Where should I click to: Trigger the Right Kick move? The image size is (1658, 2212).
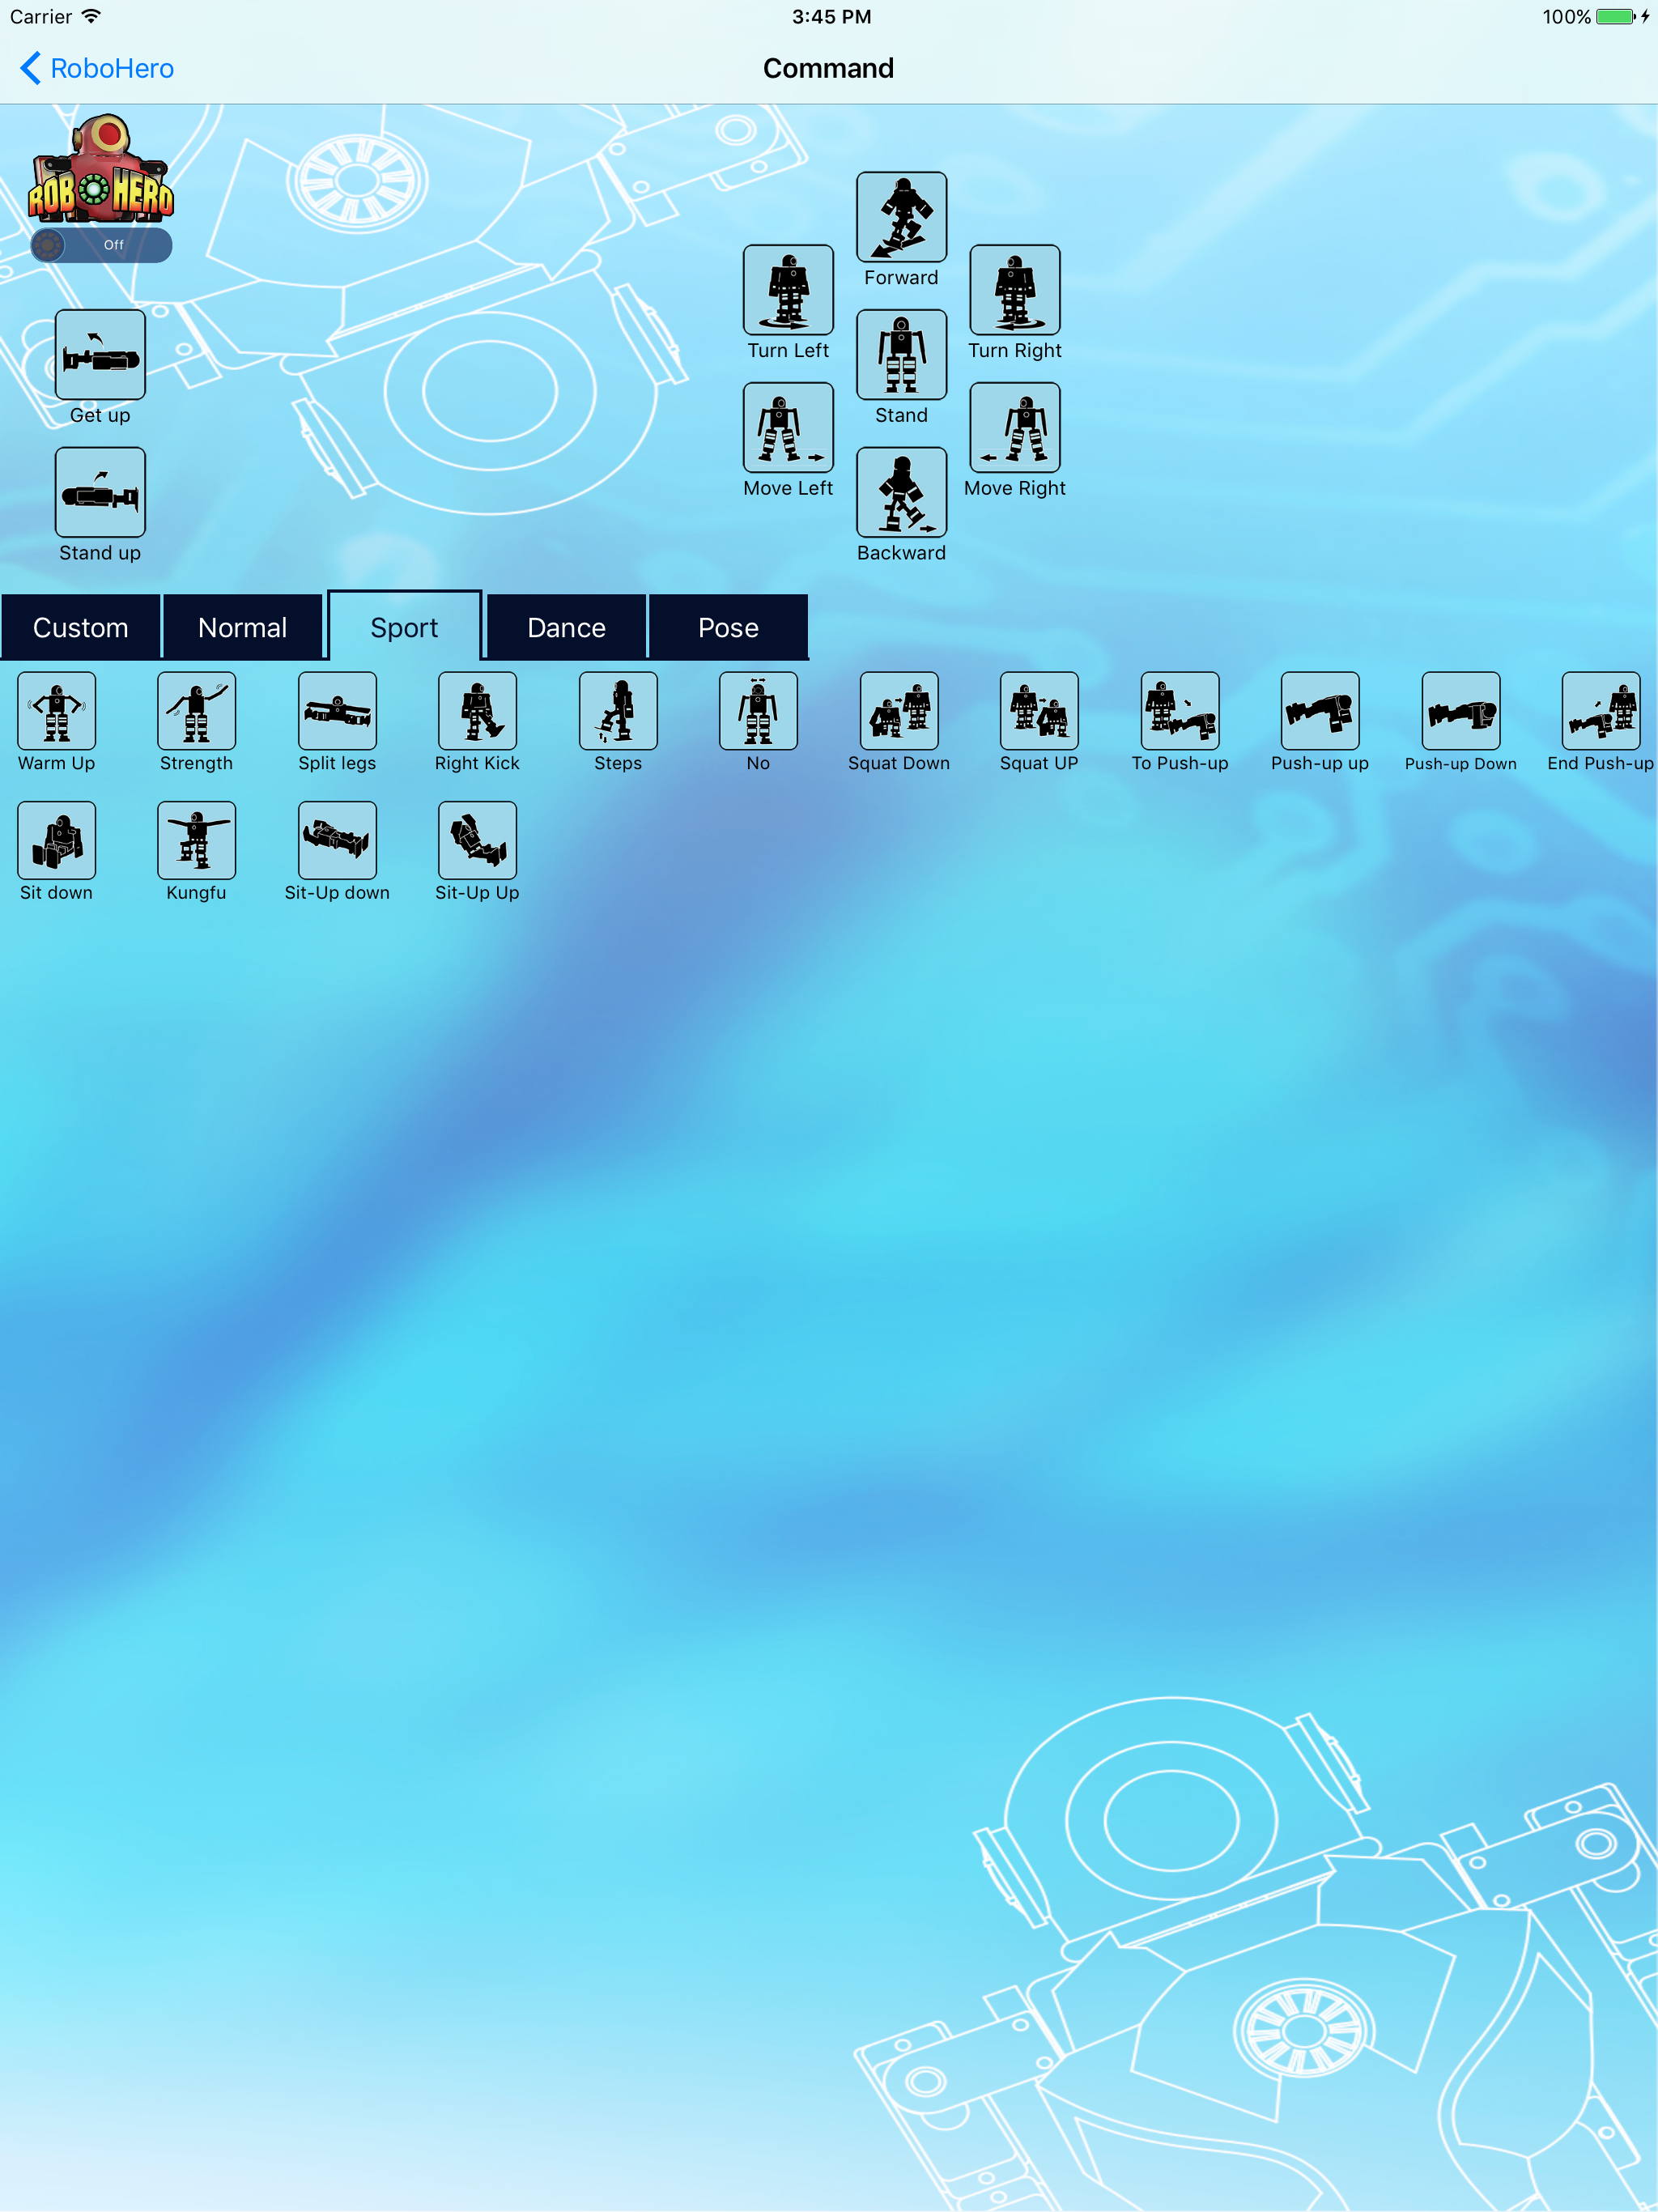[477, 711]
